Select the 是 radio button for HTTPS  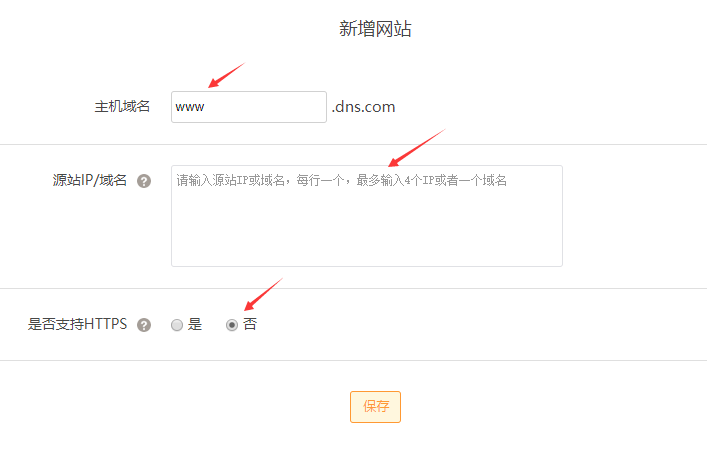click(x=177, y=325)
